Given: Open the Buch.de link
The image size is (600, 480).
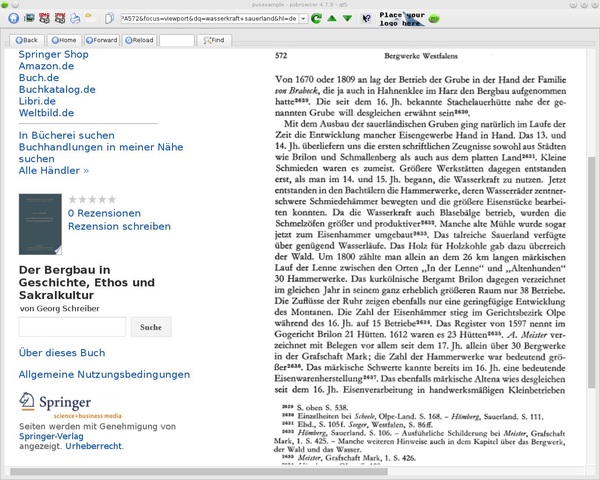Looking at the screenshot, I should [x=39, y=78].
